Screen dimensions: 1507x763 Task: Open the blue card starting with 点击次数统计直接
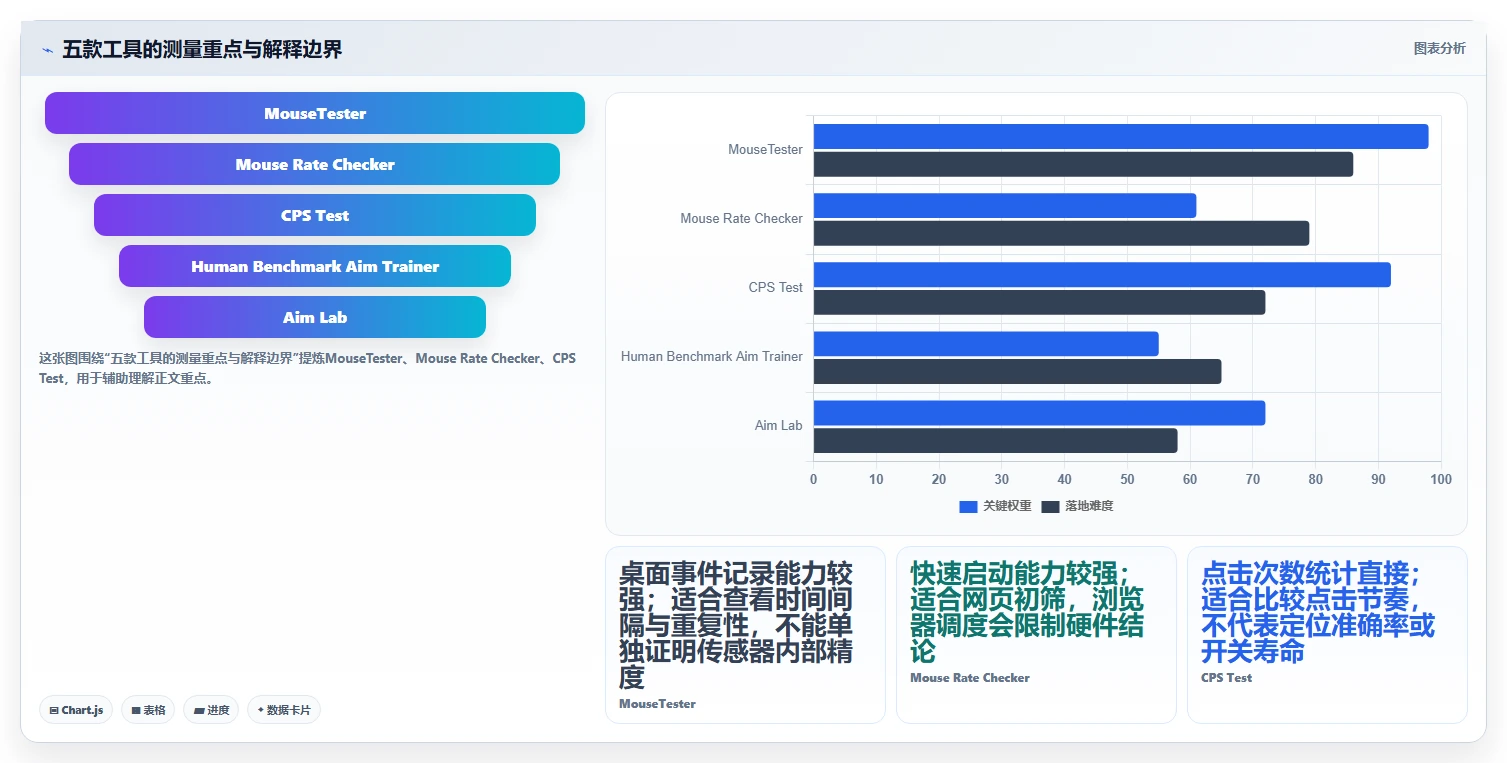click(1327, 635)
